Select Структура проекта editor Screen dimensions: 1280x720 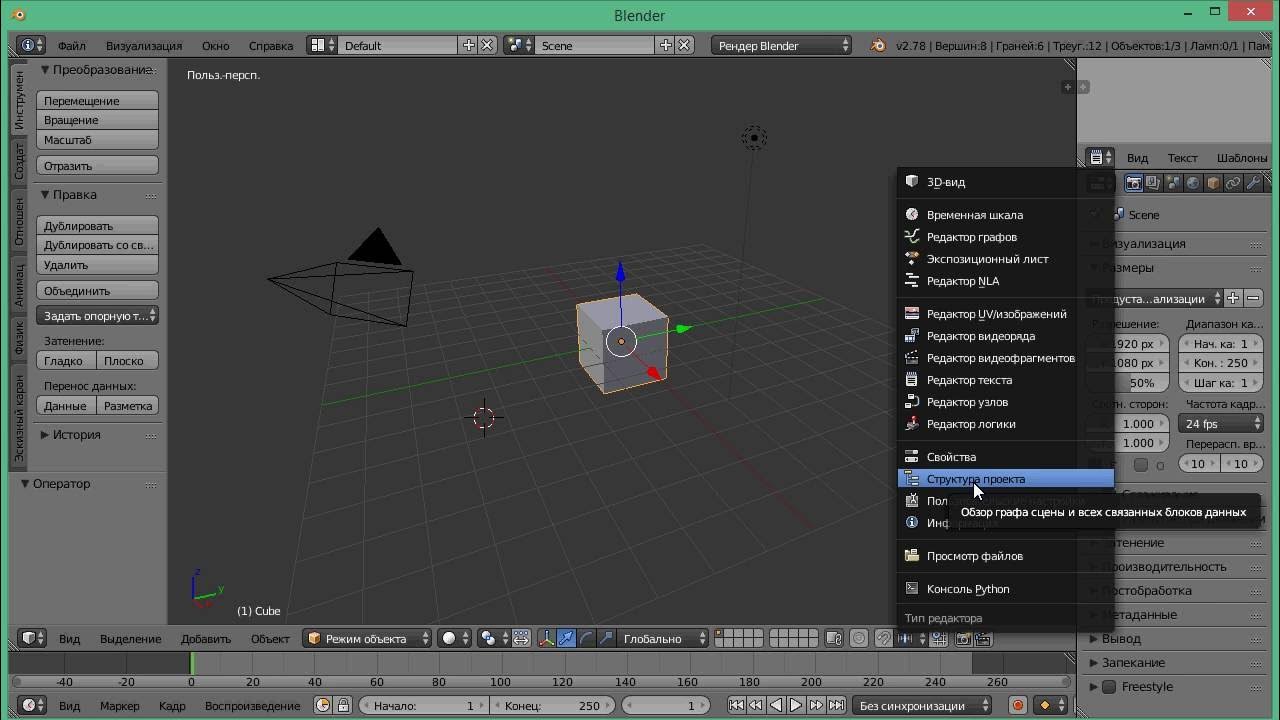click(1006, 479)
